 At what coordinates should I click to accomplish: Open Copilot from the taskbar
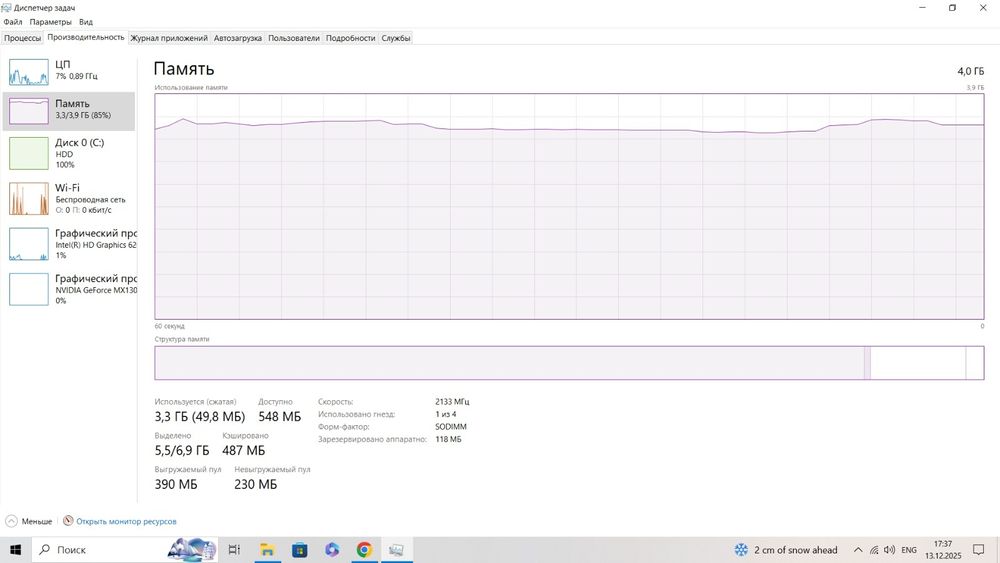332,550
